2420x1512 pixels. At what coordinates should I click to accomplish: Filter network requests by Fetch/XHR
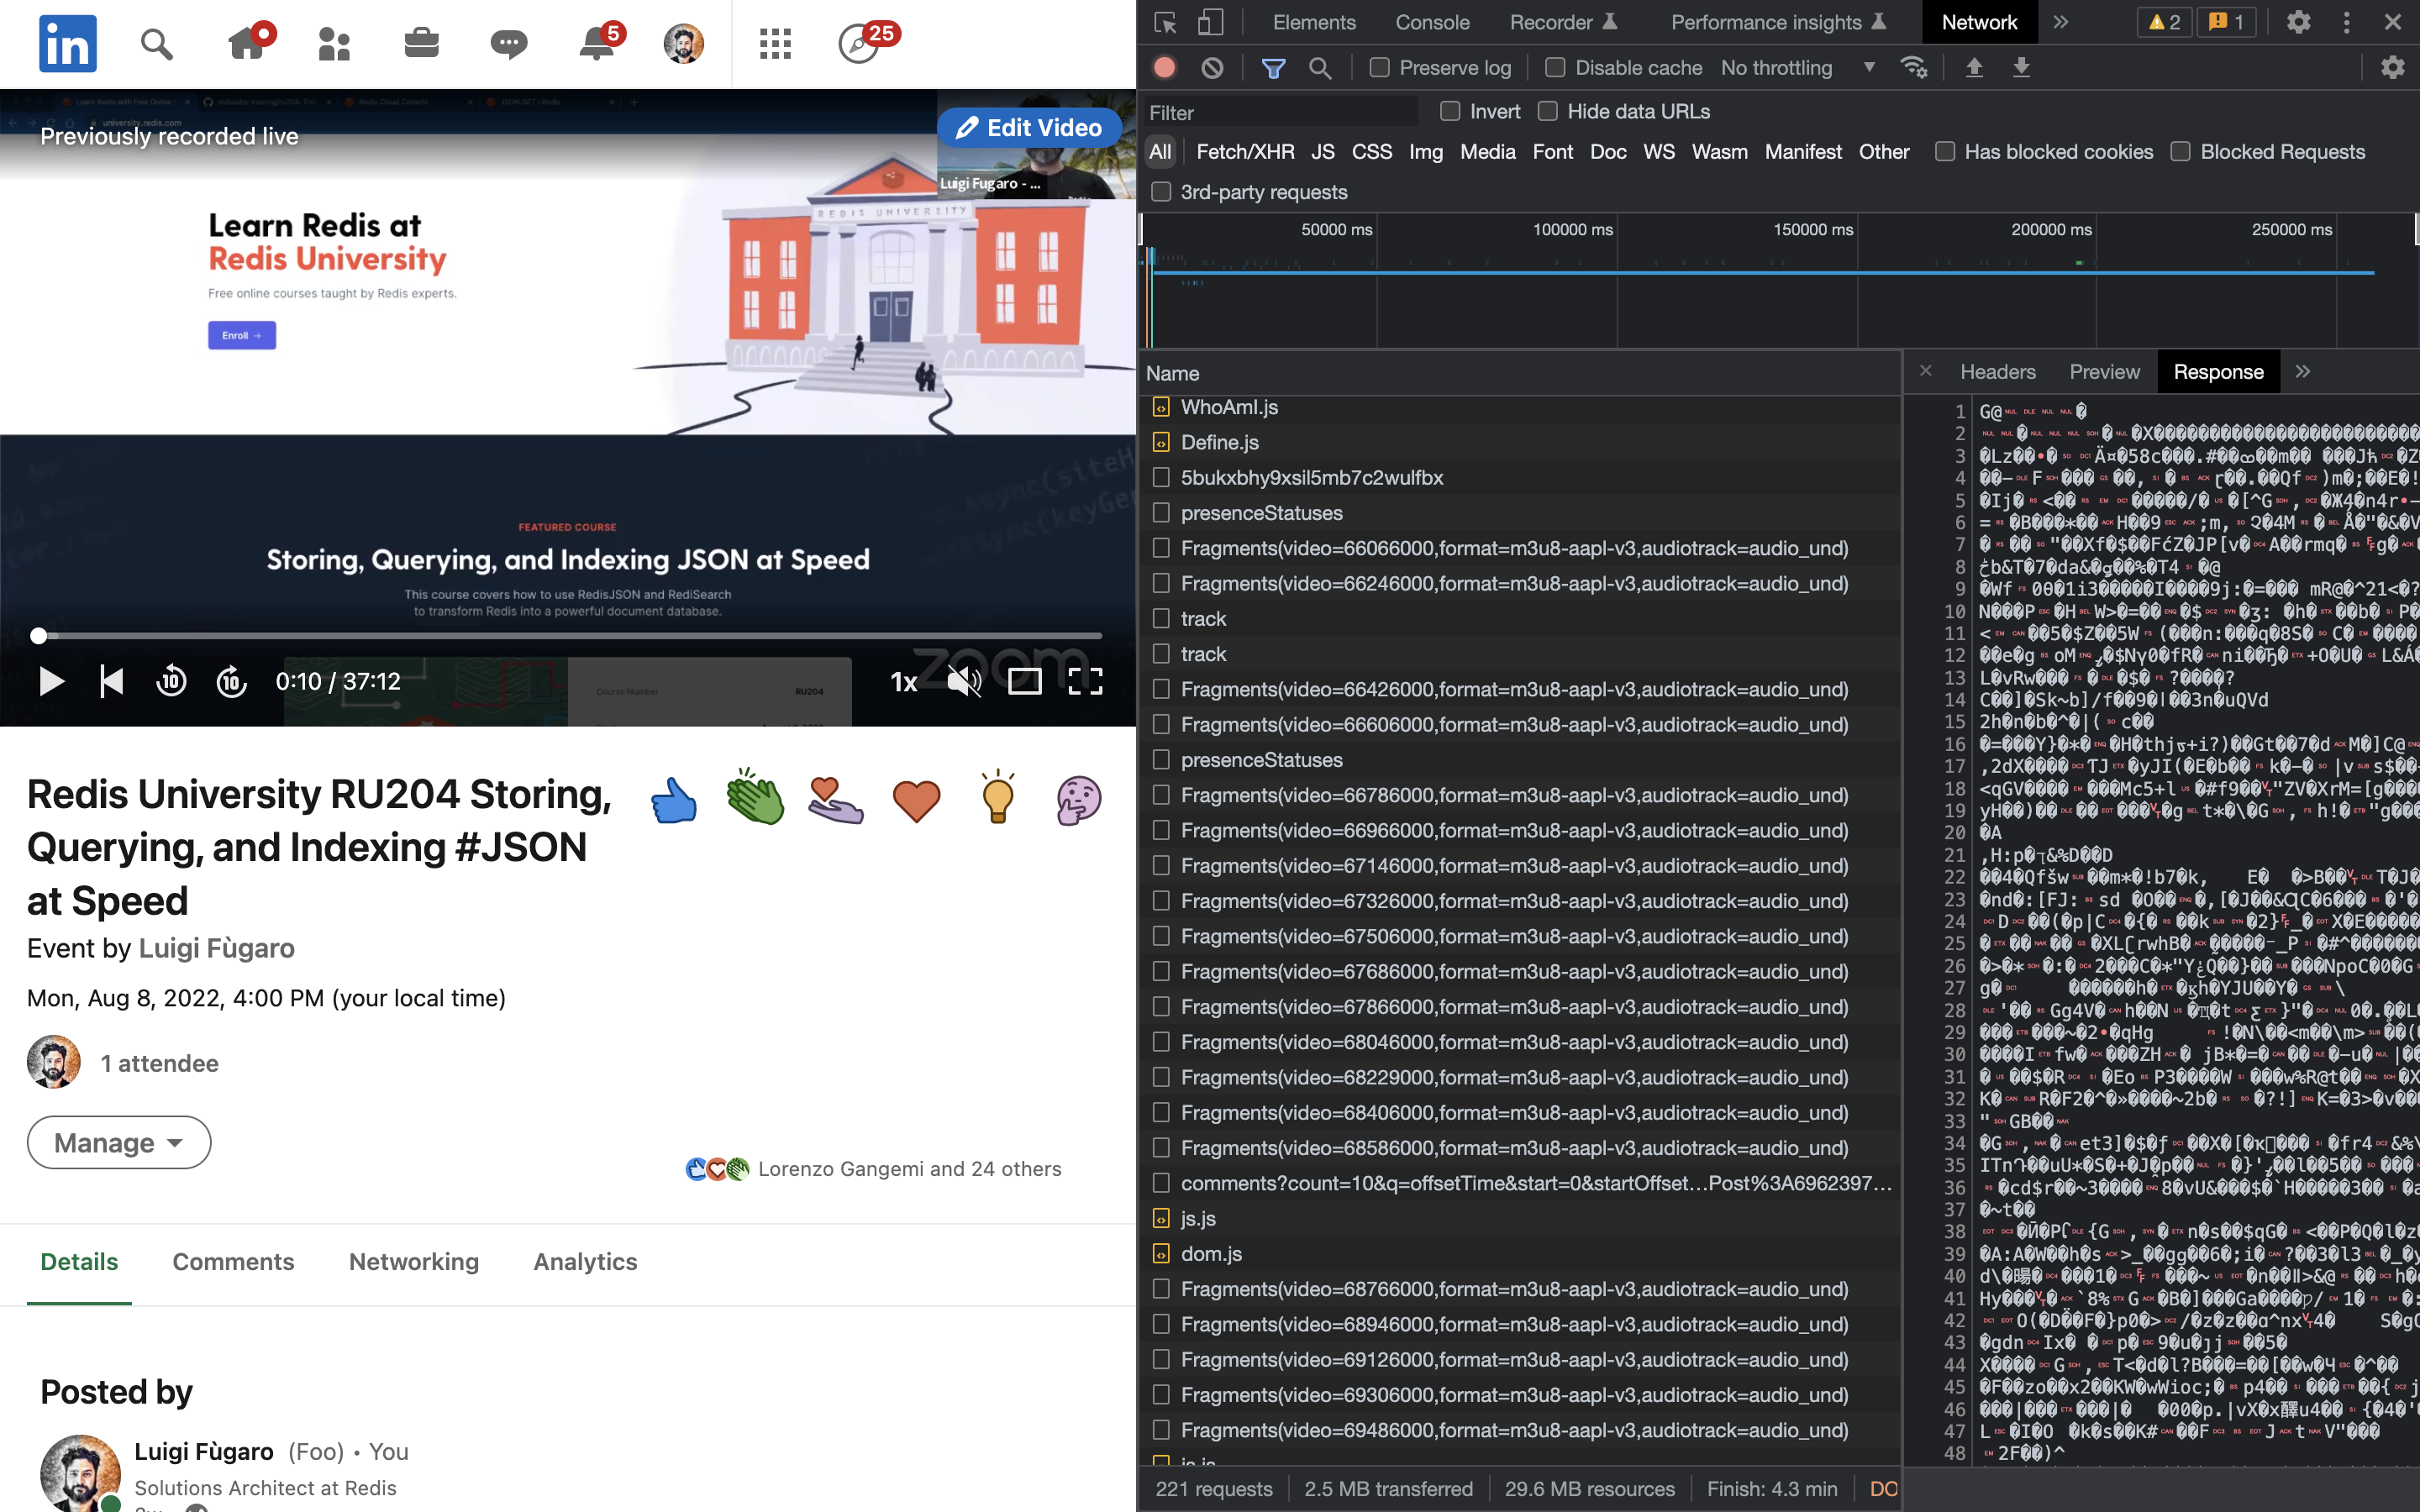1245,152
